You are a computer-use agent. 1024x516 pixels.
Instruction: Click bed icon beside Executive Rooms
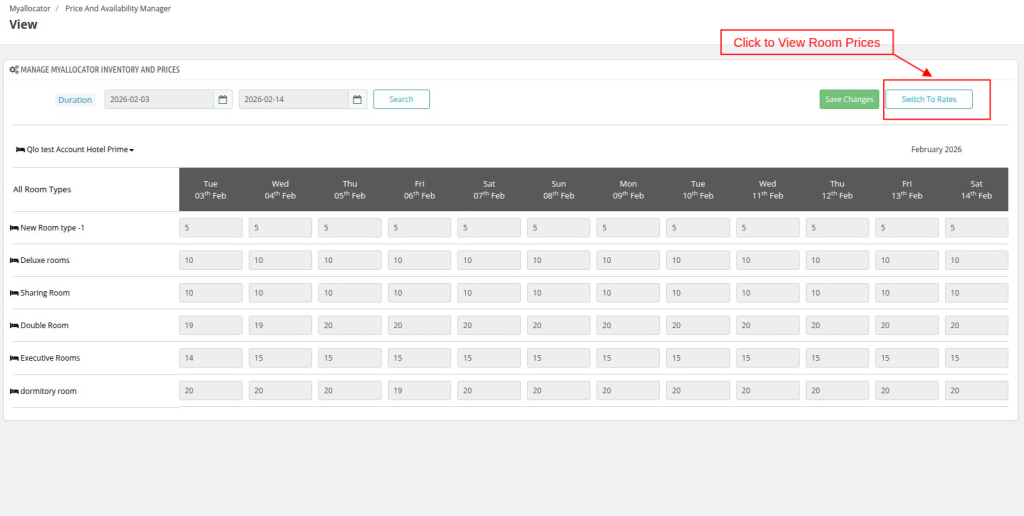coord(14,358)
